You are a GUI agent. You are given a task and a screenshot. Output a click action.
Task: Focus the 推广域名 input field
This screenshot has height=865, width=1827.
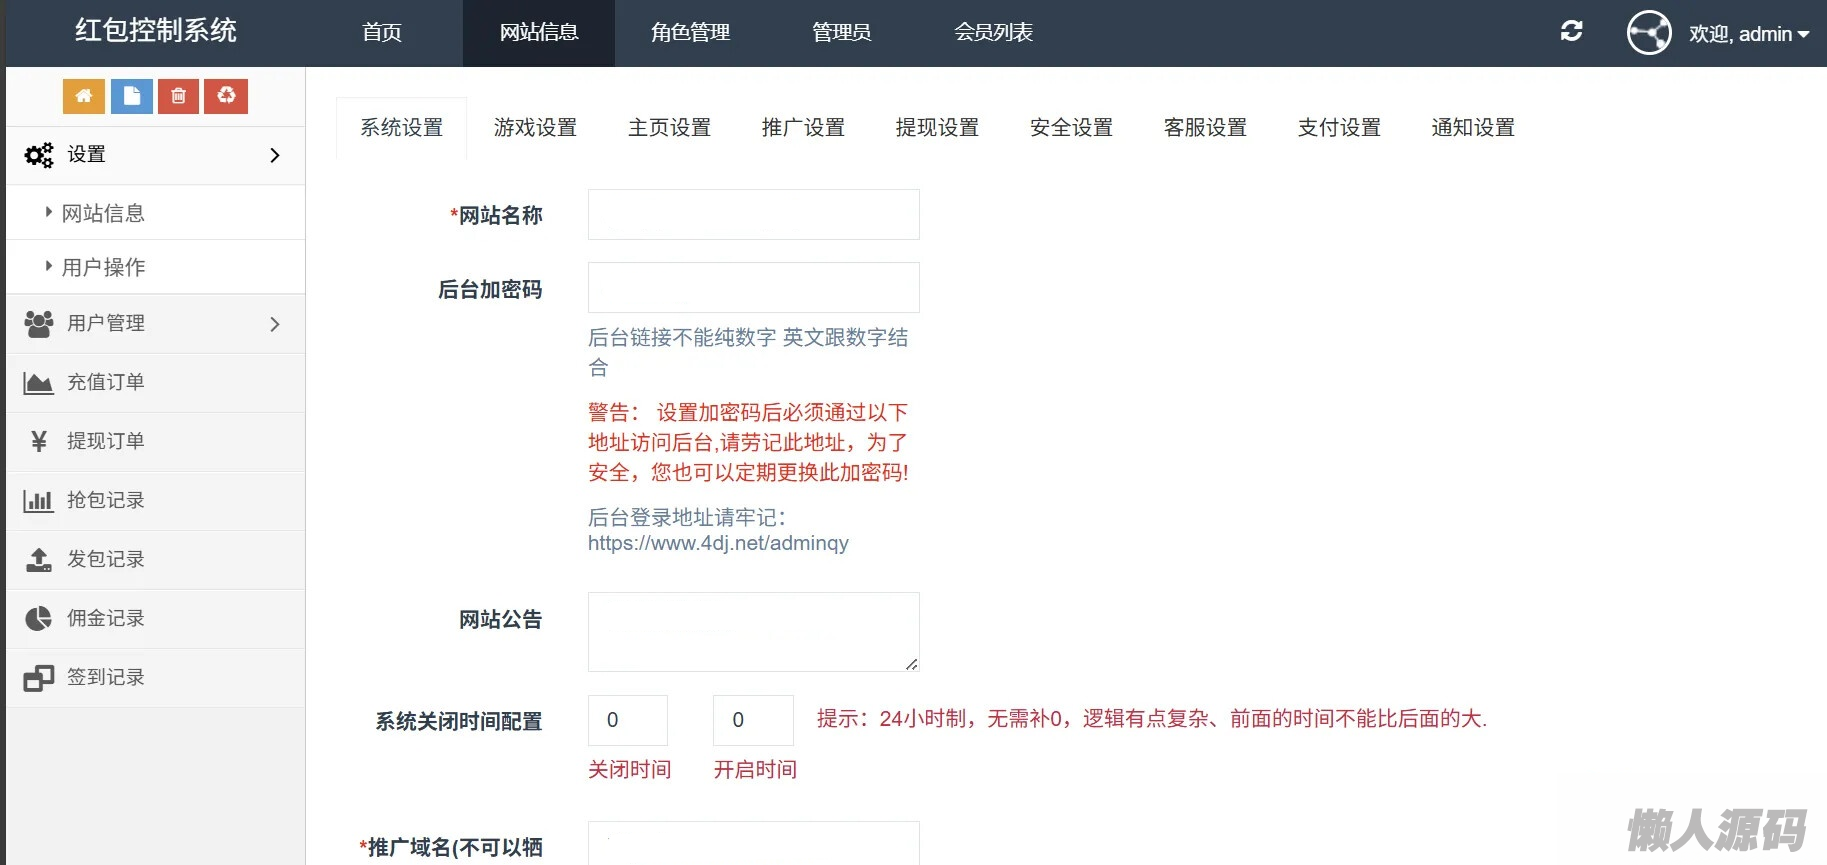tap(754, 843)
